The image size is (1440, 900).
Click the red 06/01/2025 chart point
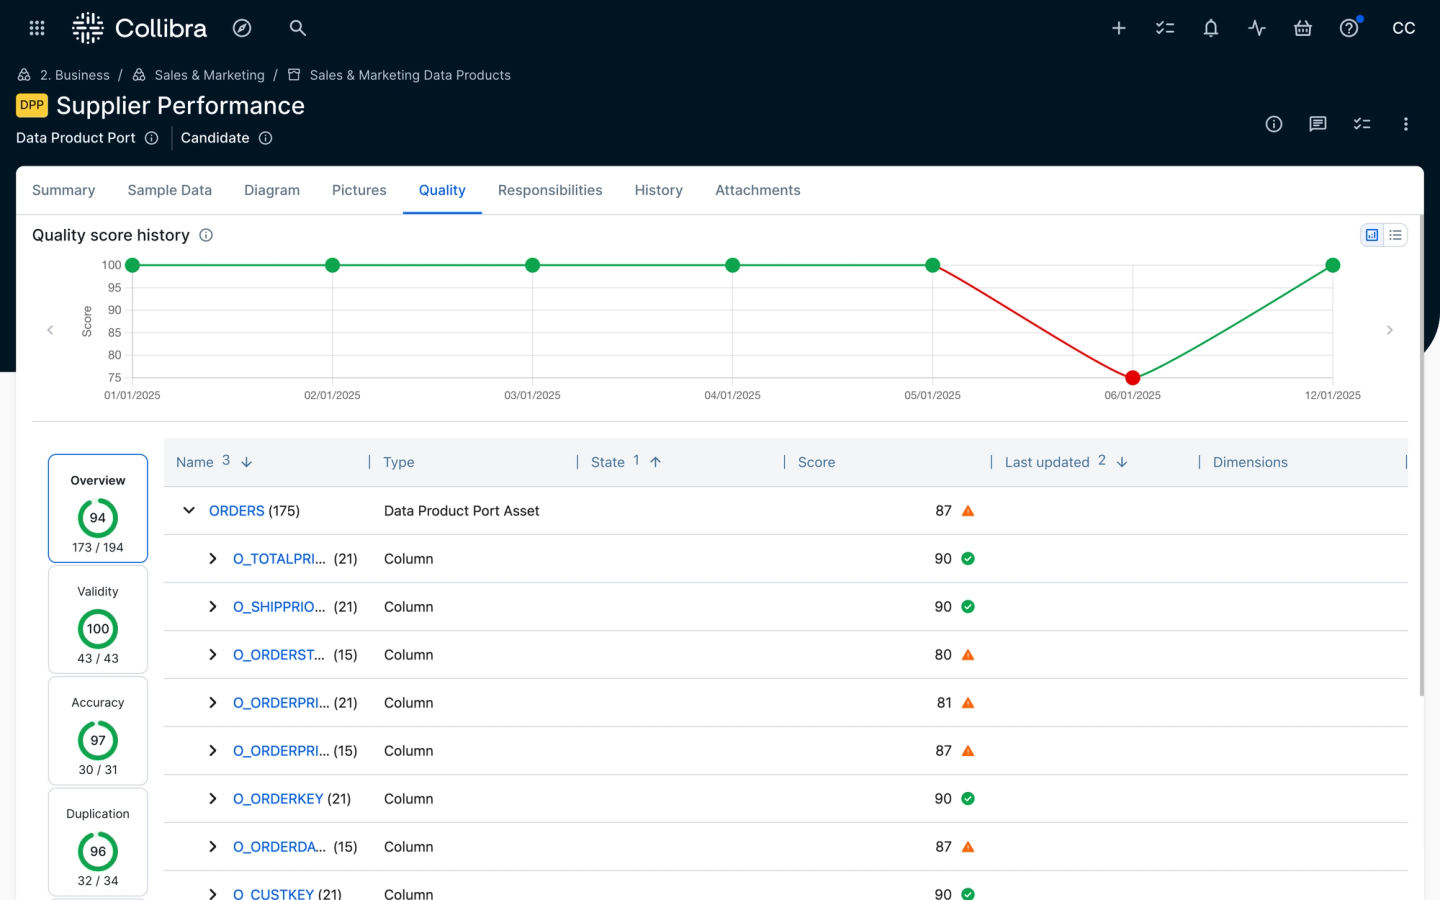point(1132,378)
